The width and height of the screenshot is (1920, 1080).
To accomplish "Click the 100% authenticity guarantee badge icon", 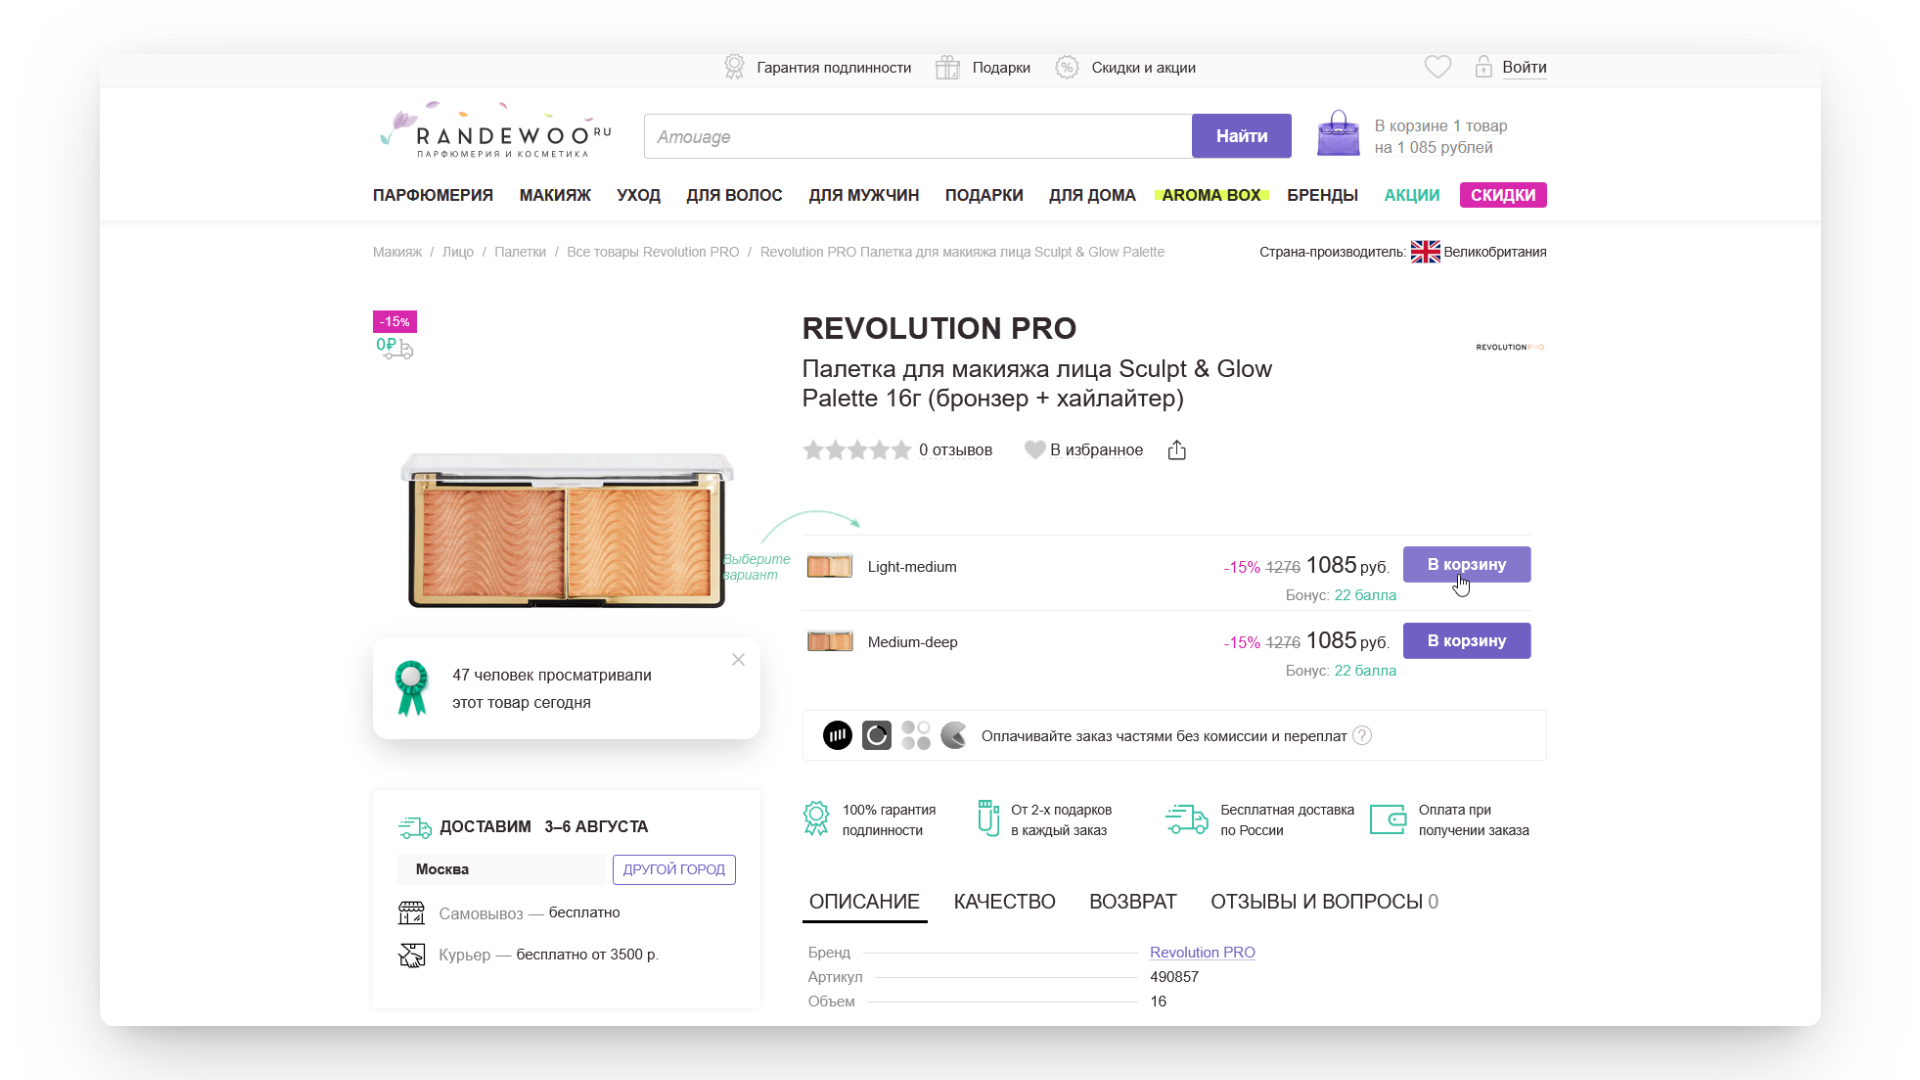I will tap(816, 819).
